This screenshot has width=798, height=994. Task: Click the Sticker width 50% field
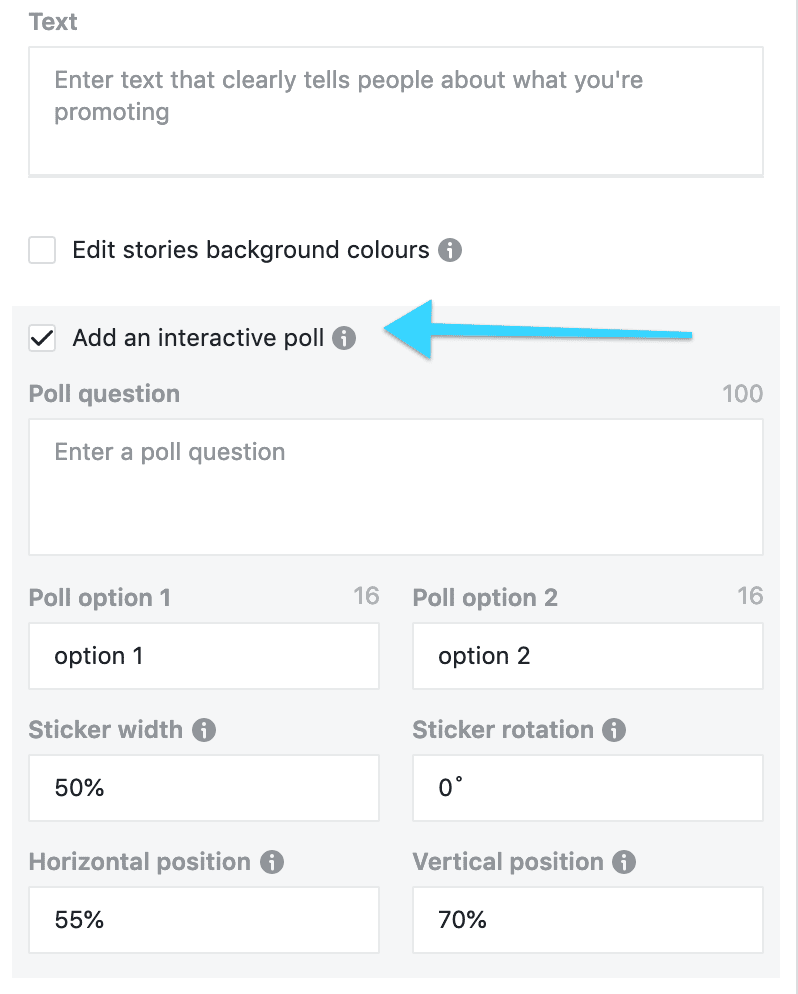pos(204,788)
